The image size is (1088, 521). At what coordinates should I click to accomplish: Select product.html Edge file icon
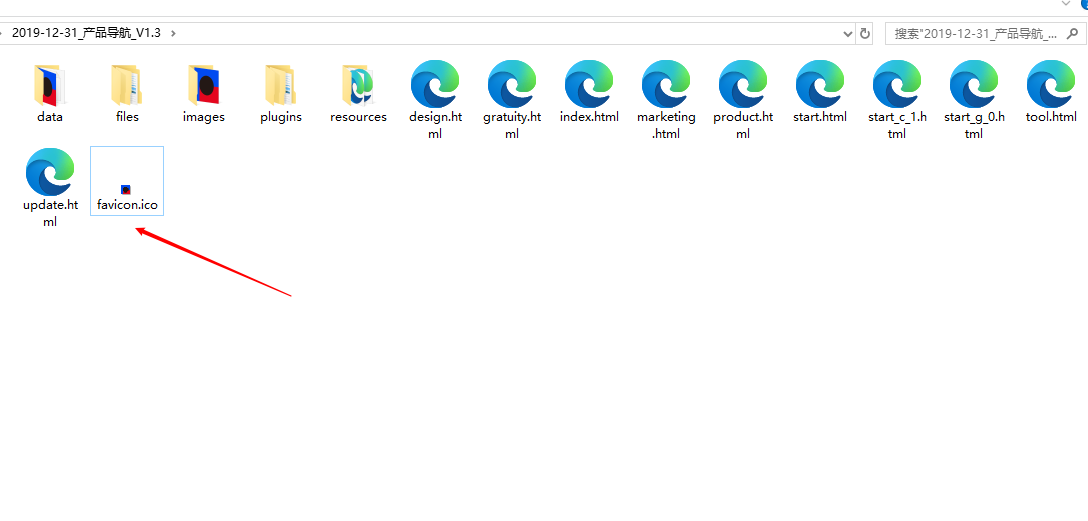pos(743,84)
